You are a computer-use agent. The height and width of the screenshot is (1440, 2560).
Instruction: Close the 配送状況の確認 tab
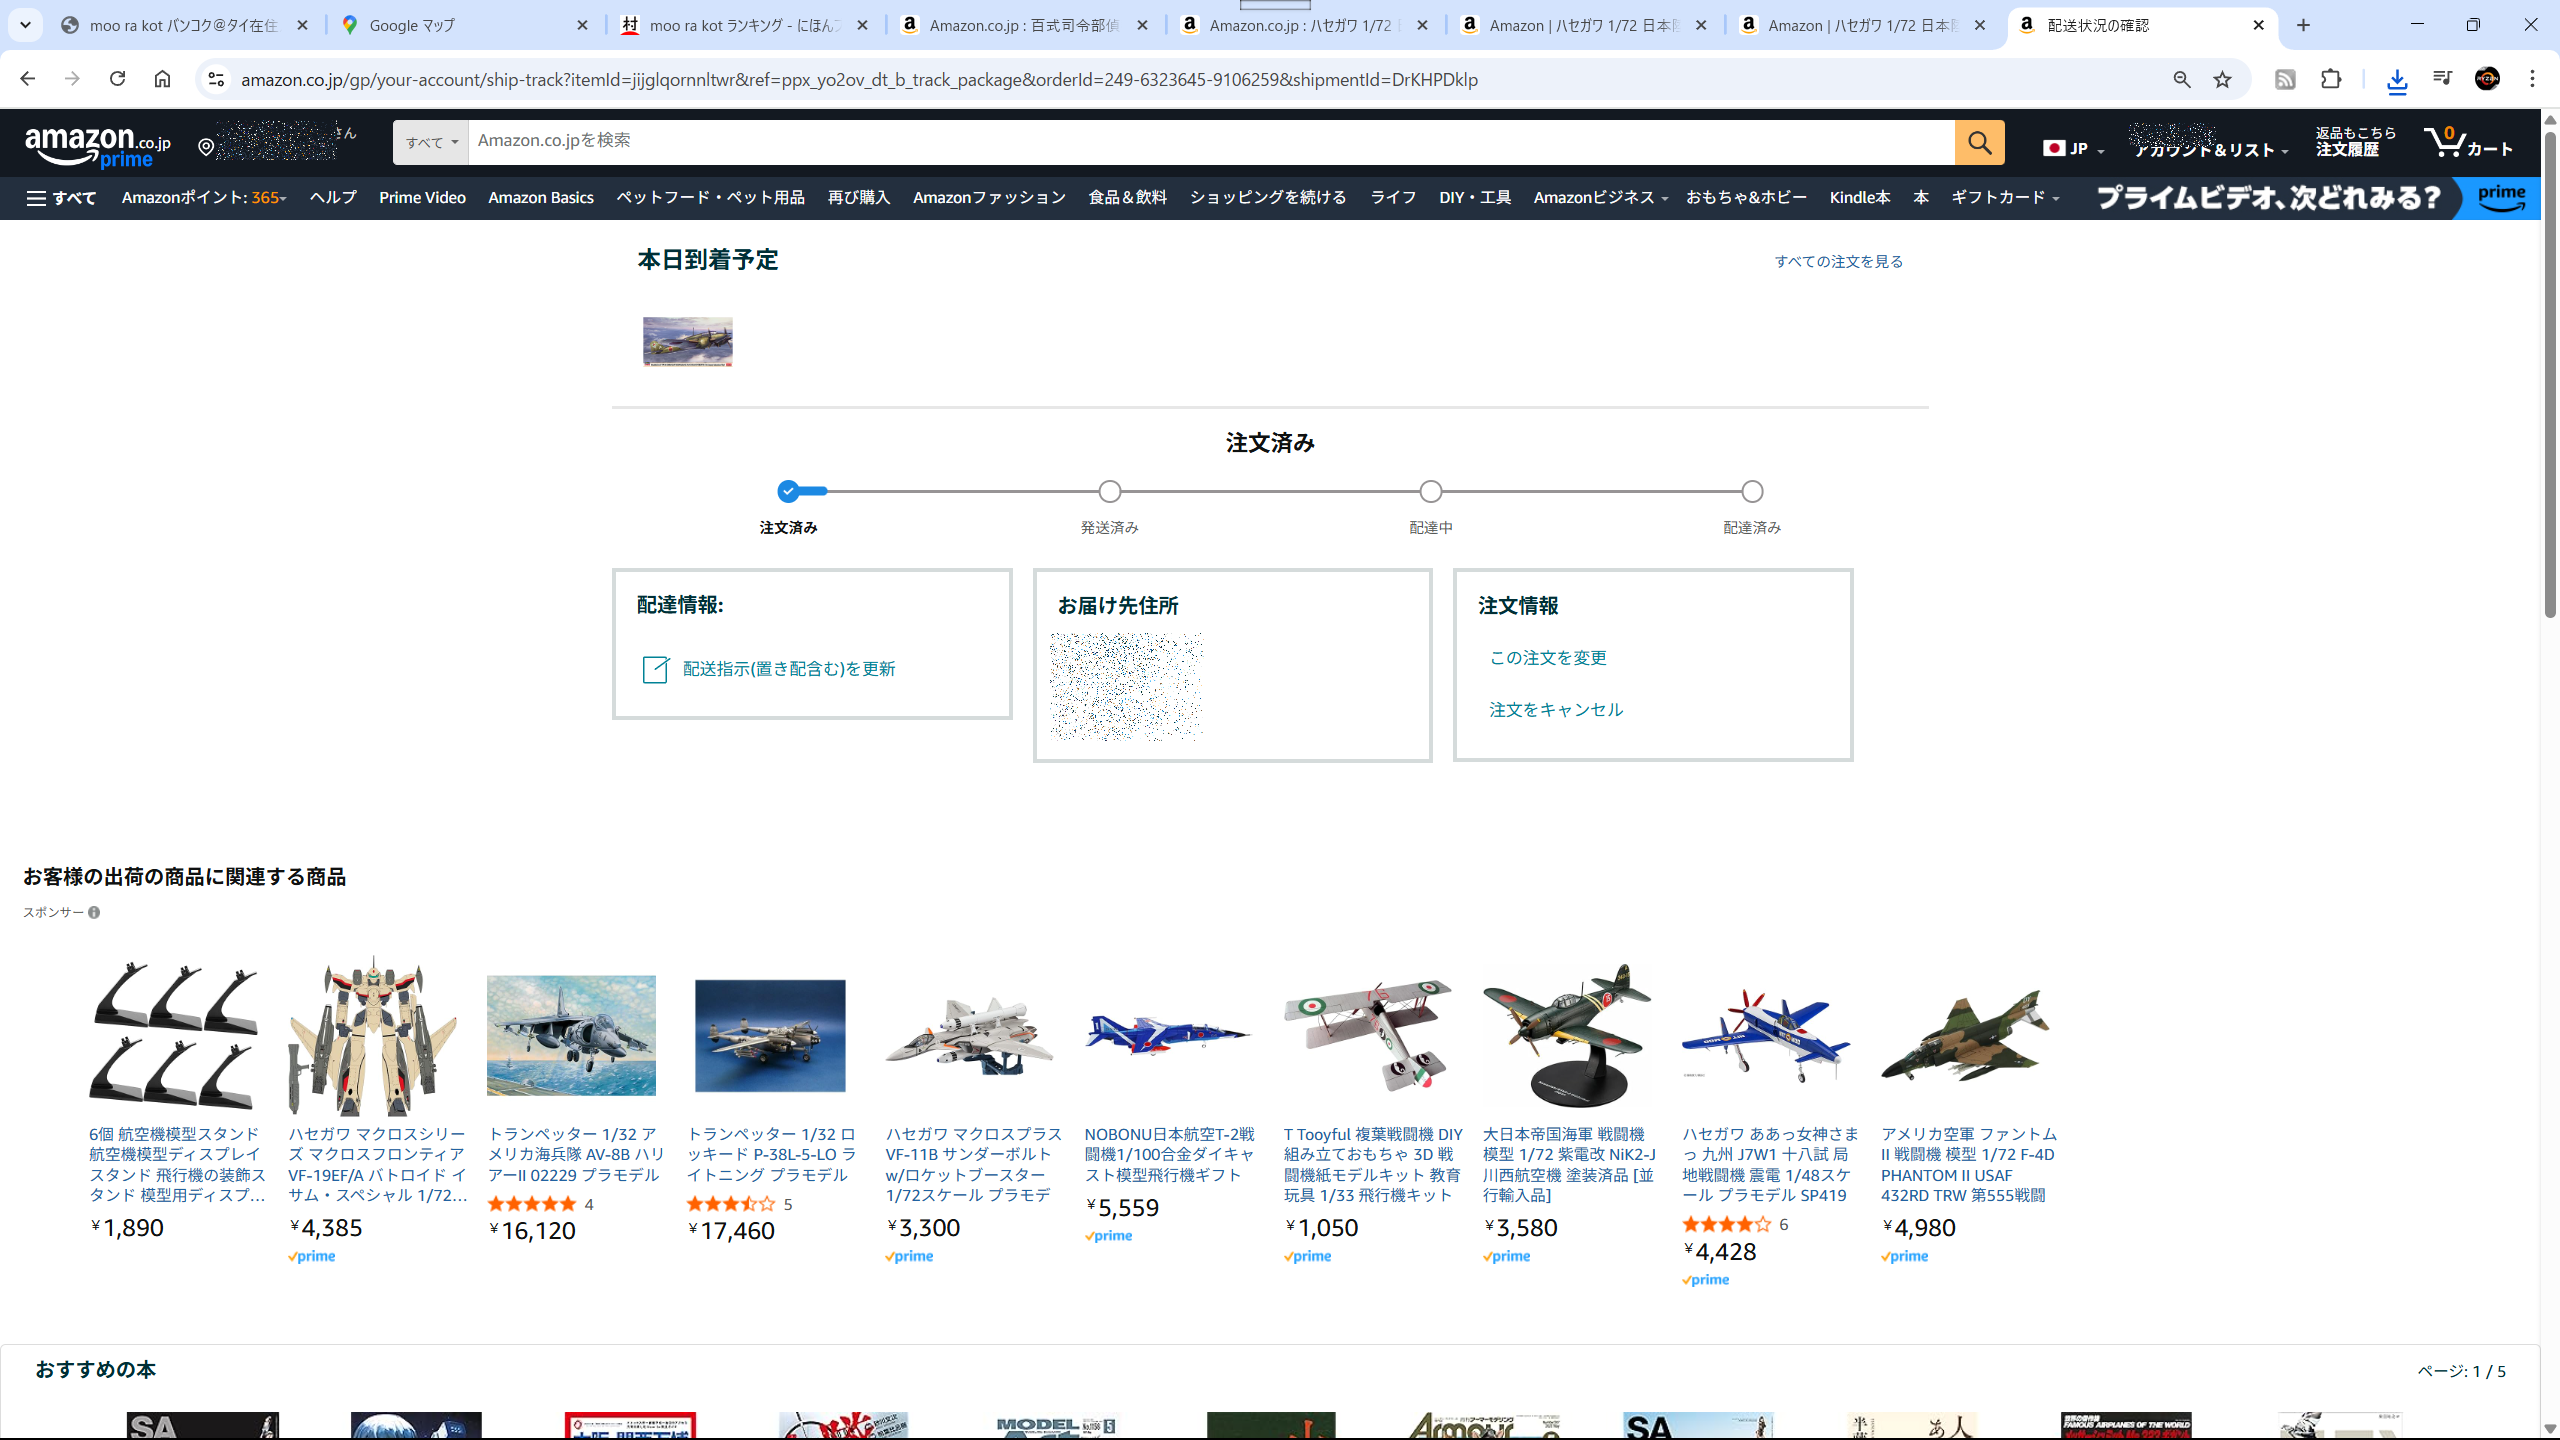(2258, 25)
